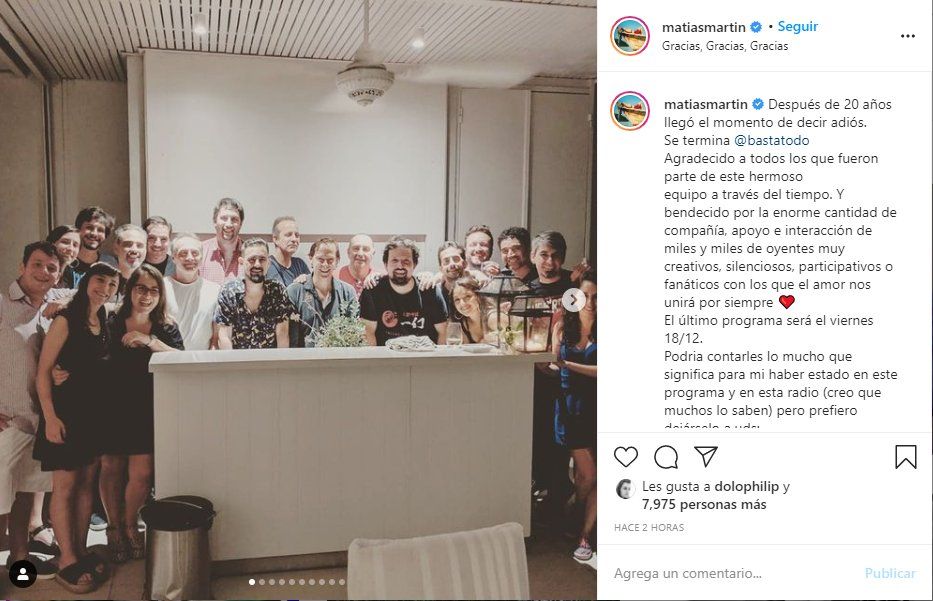Click matiasmartin avatar beside caption

(630, 111)
